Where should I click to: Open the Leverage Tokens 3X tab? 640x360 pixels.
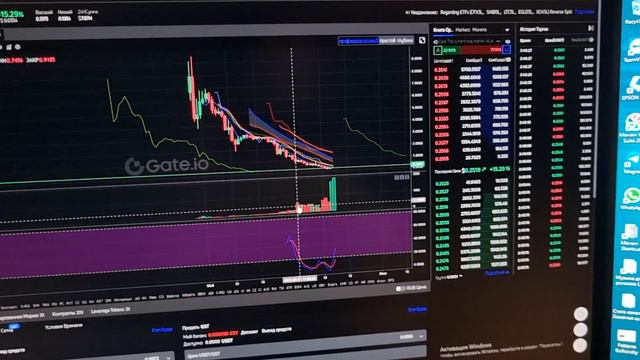[x=110, y=311]
